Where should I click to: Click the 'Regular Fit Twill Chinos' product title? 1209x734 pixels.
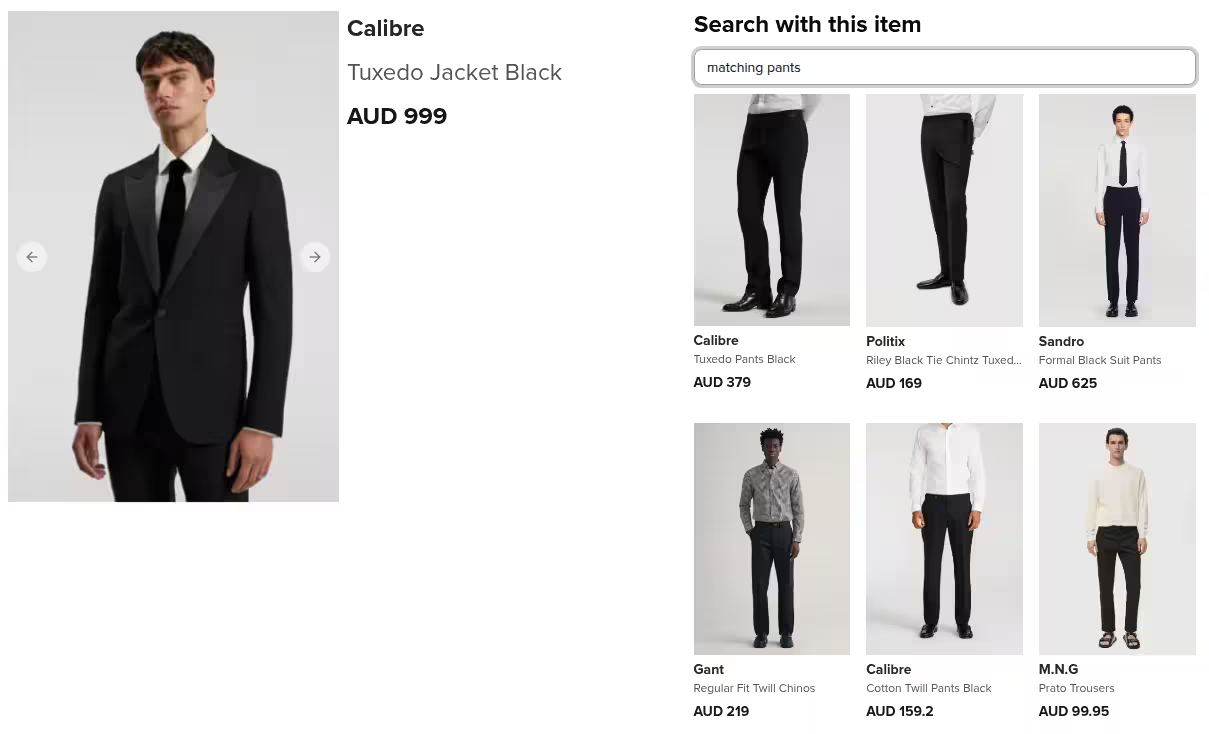tap(754, 688)
